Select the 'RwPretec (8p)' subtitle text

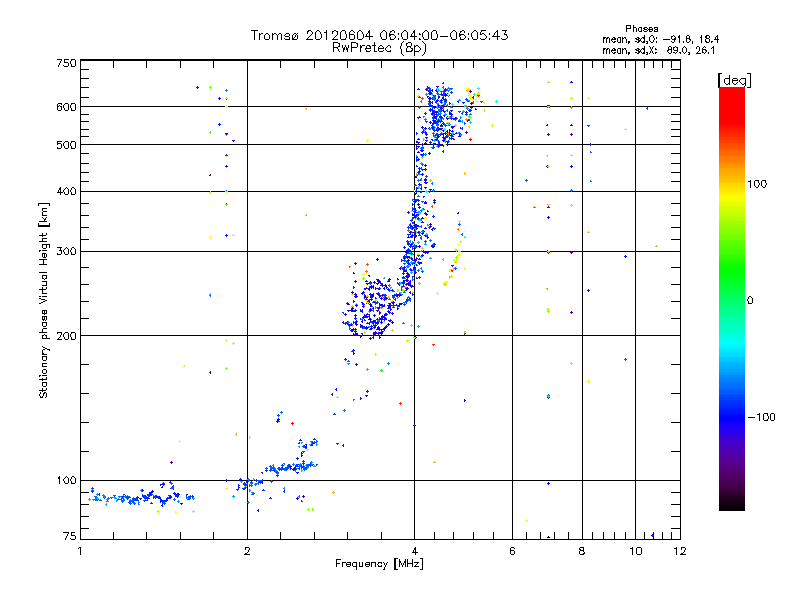click(x=379, y=48)
